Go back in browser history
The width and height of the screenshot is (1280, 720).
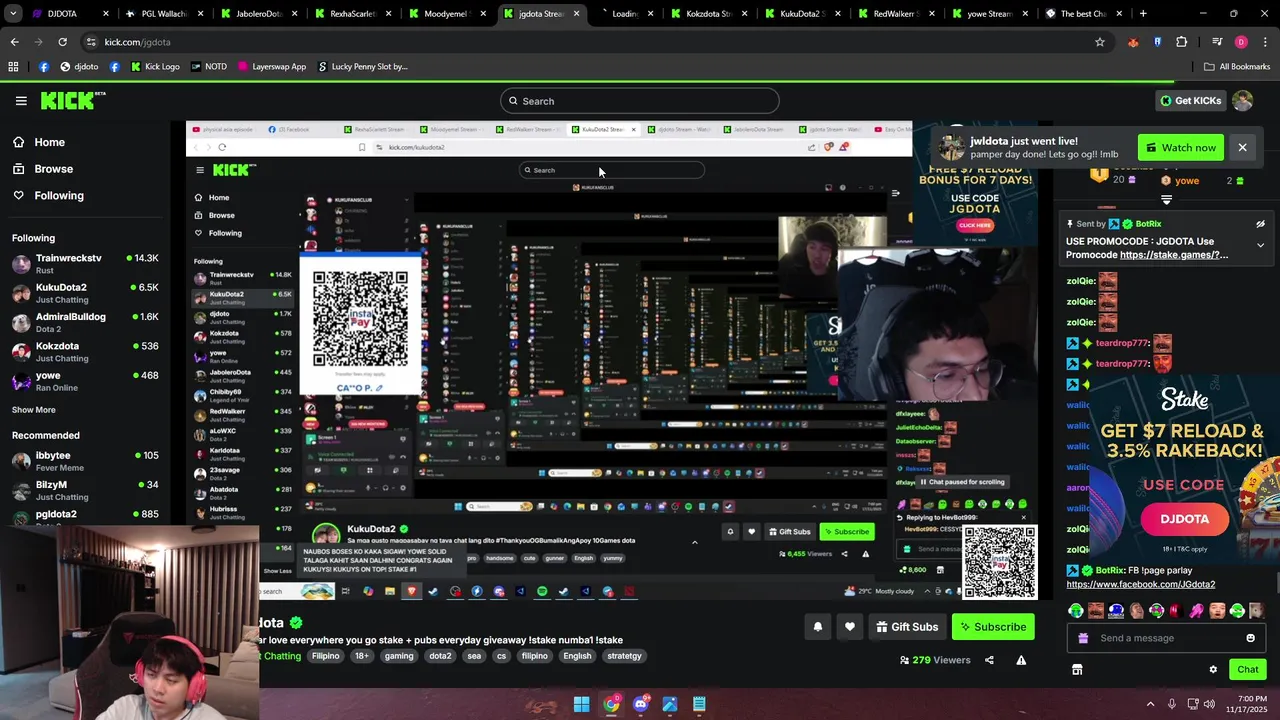[14, 42]
